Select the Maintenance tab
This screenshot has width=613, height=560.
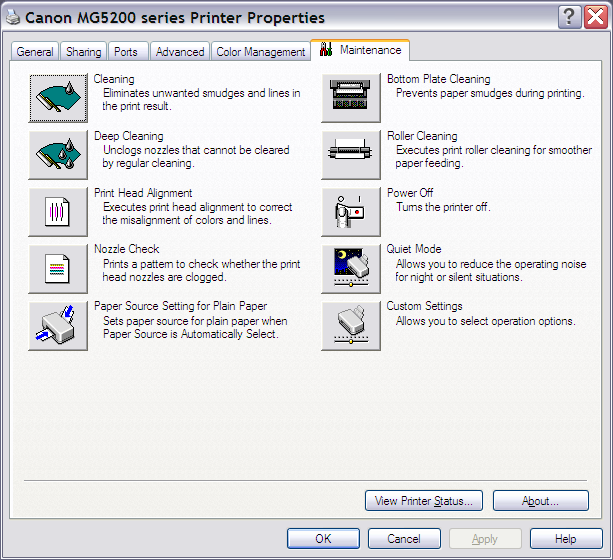[360, 50]
